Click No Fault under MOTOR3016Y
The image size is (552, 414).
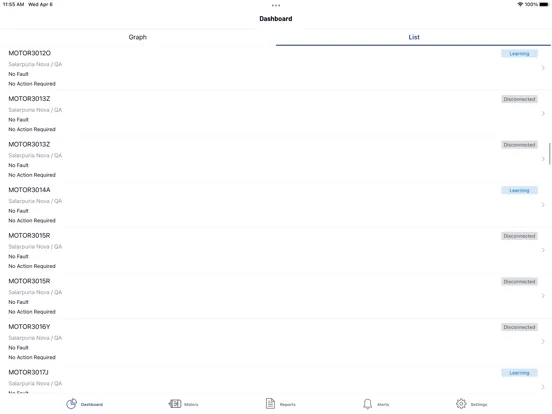(18, 348)
